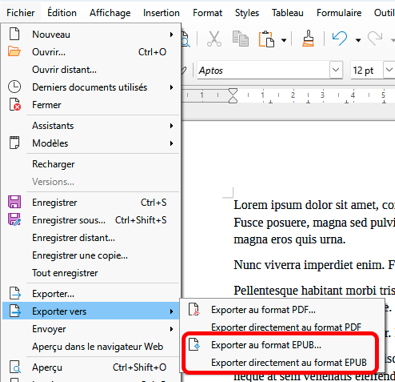Open the Paste options dropdown arrow
The image size is (395, 382).
coord(284,40)
